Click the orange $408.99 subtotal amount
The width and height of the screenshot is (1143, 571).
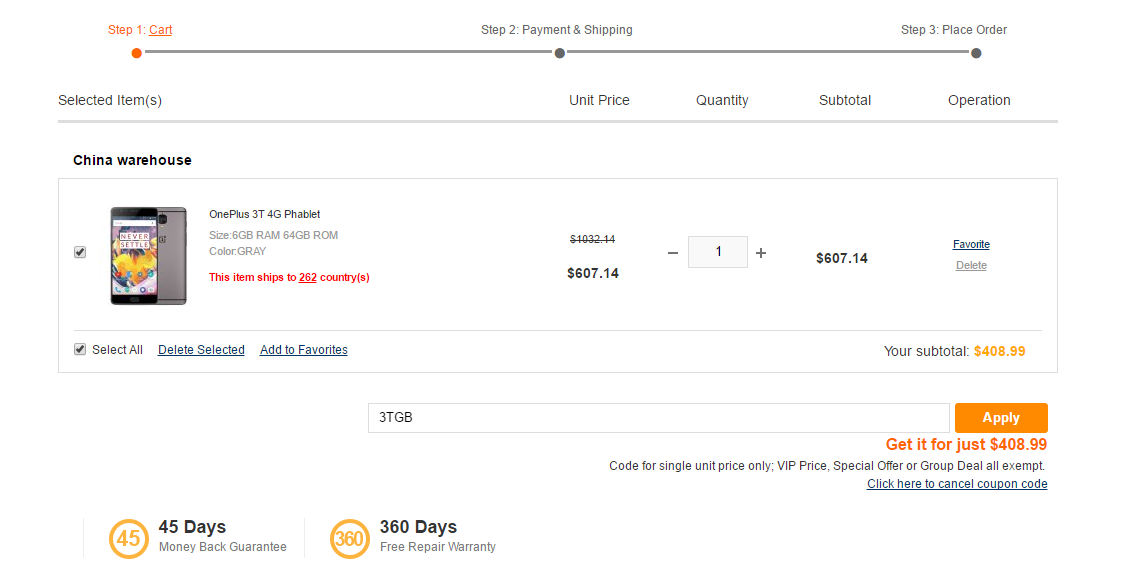999,351
